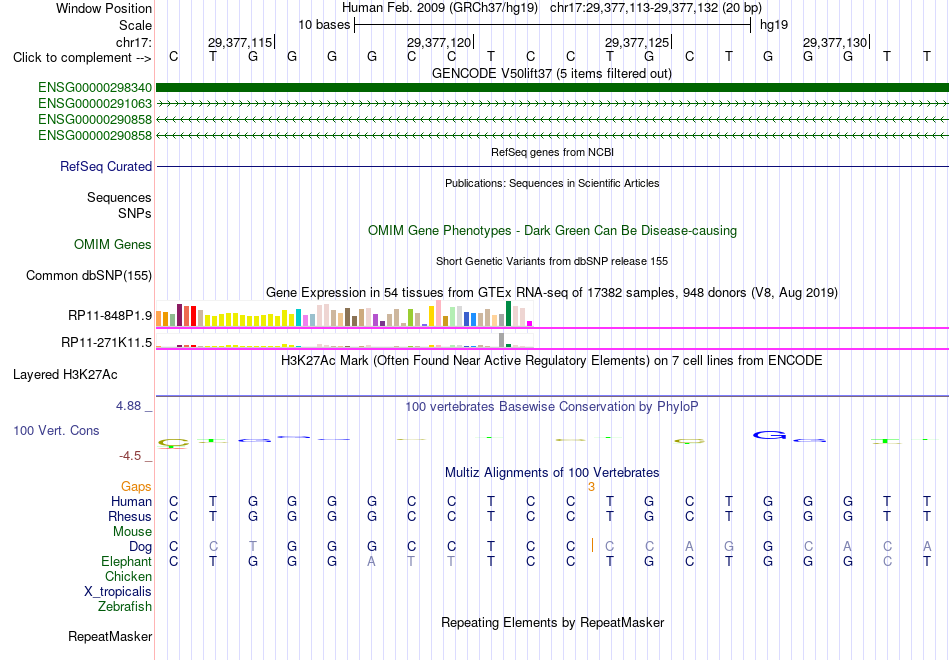The image size is (950, 660).
Task: Click magenta last bar in RP11-848P1.9 graph
Action: (530, 324)
